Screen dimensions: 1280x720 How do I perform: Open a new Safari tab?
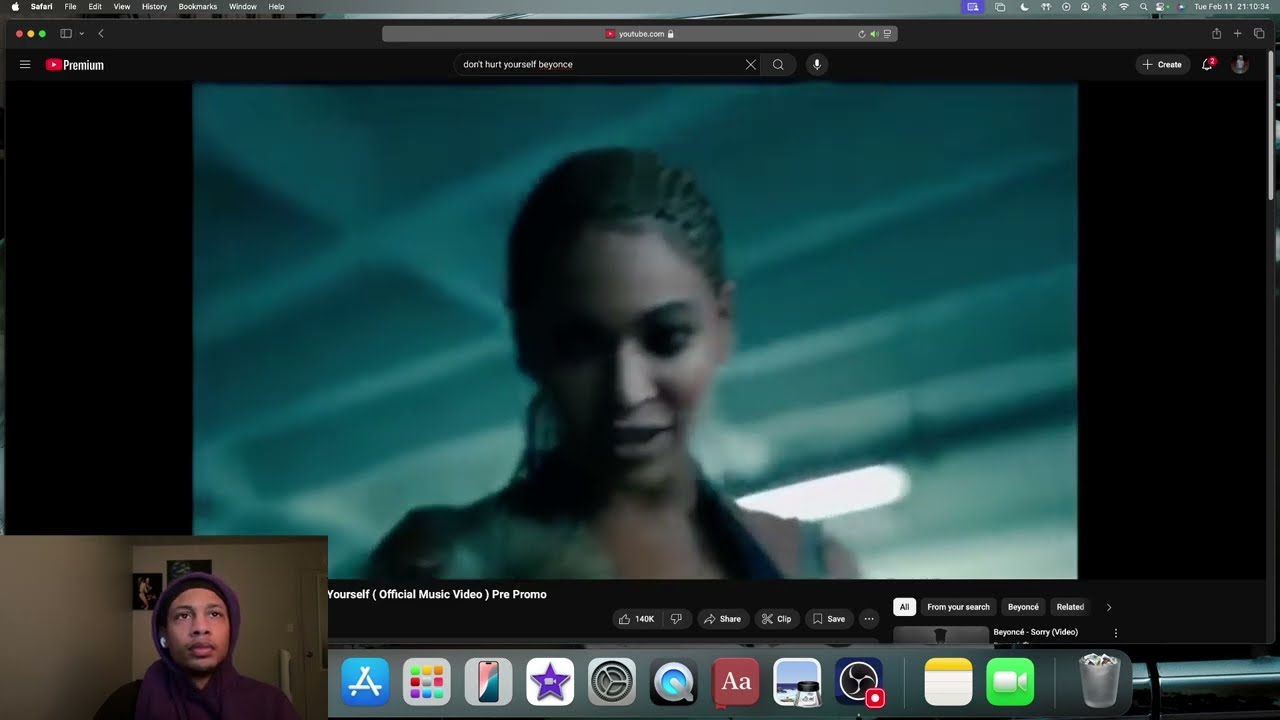[1237, 34]
